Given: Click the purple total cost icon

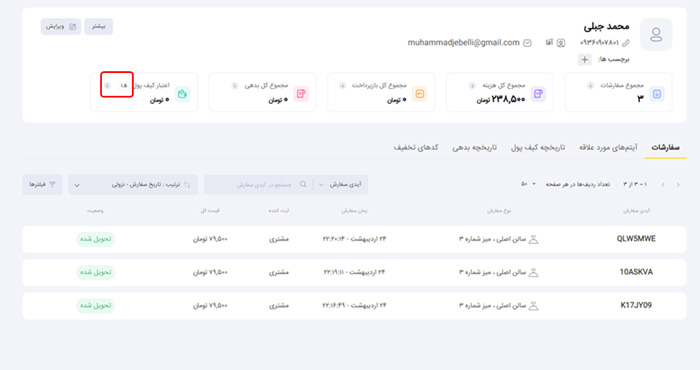Looking at the screenshot, I should 538,94.
